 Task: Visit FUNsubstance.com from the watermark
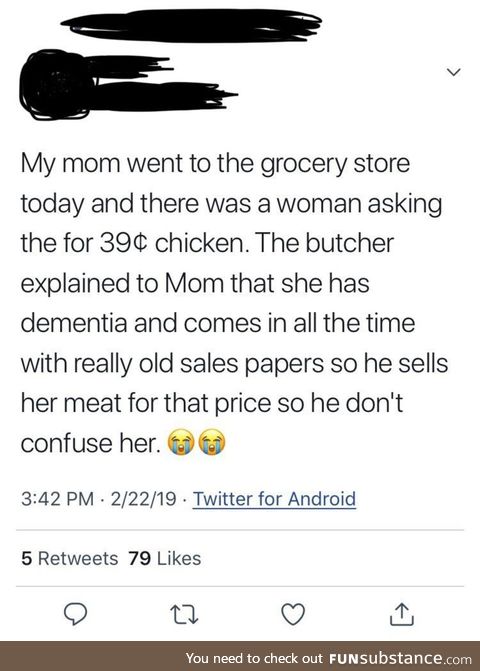[400, 658]
